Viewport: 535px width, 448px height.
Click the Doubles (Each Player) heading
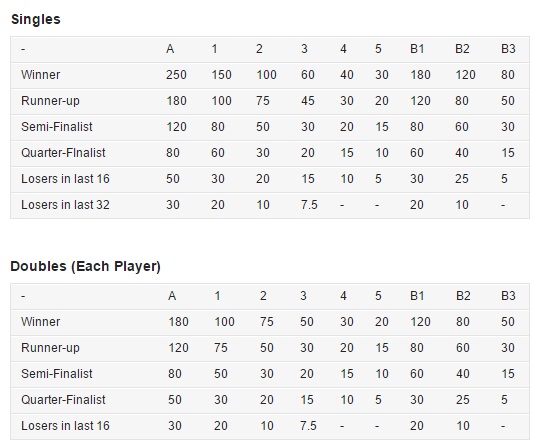pos(85,266)
